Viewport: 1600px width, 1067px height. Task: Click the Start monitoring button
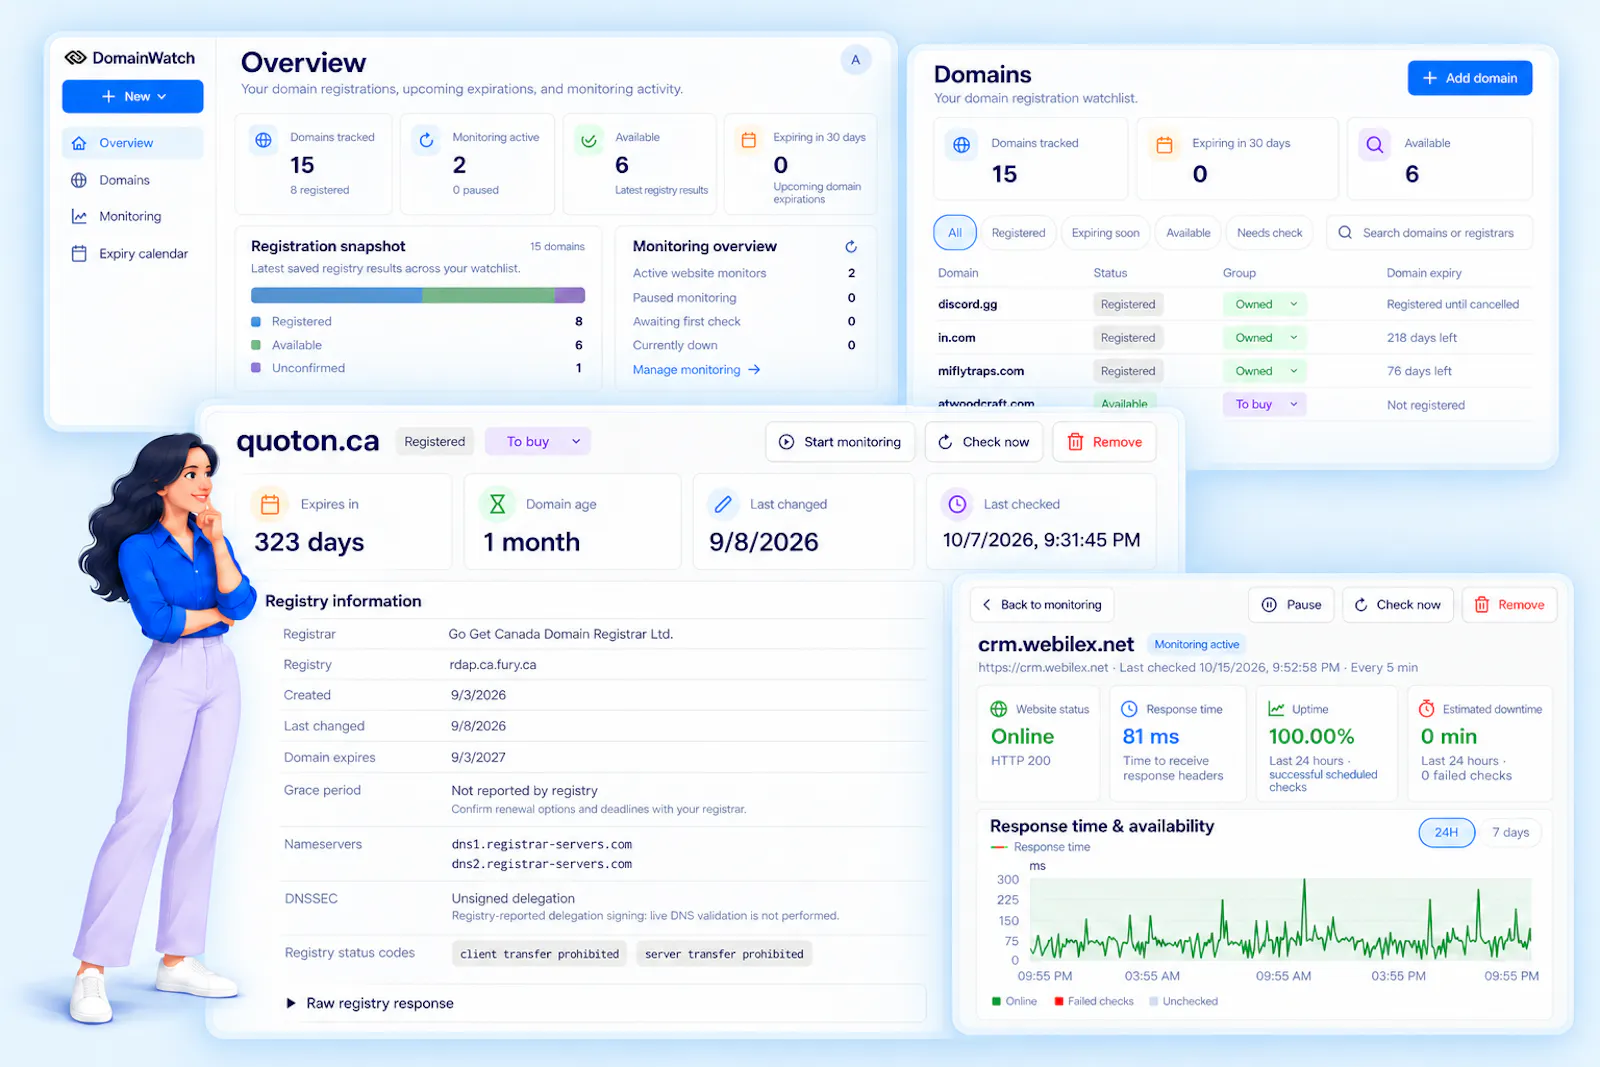[840, 442]
